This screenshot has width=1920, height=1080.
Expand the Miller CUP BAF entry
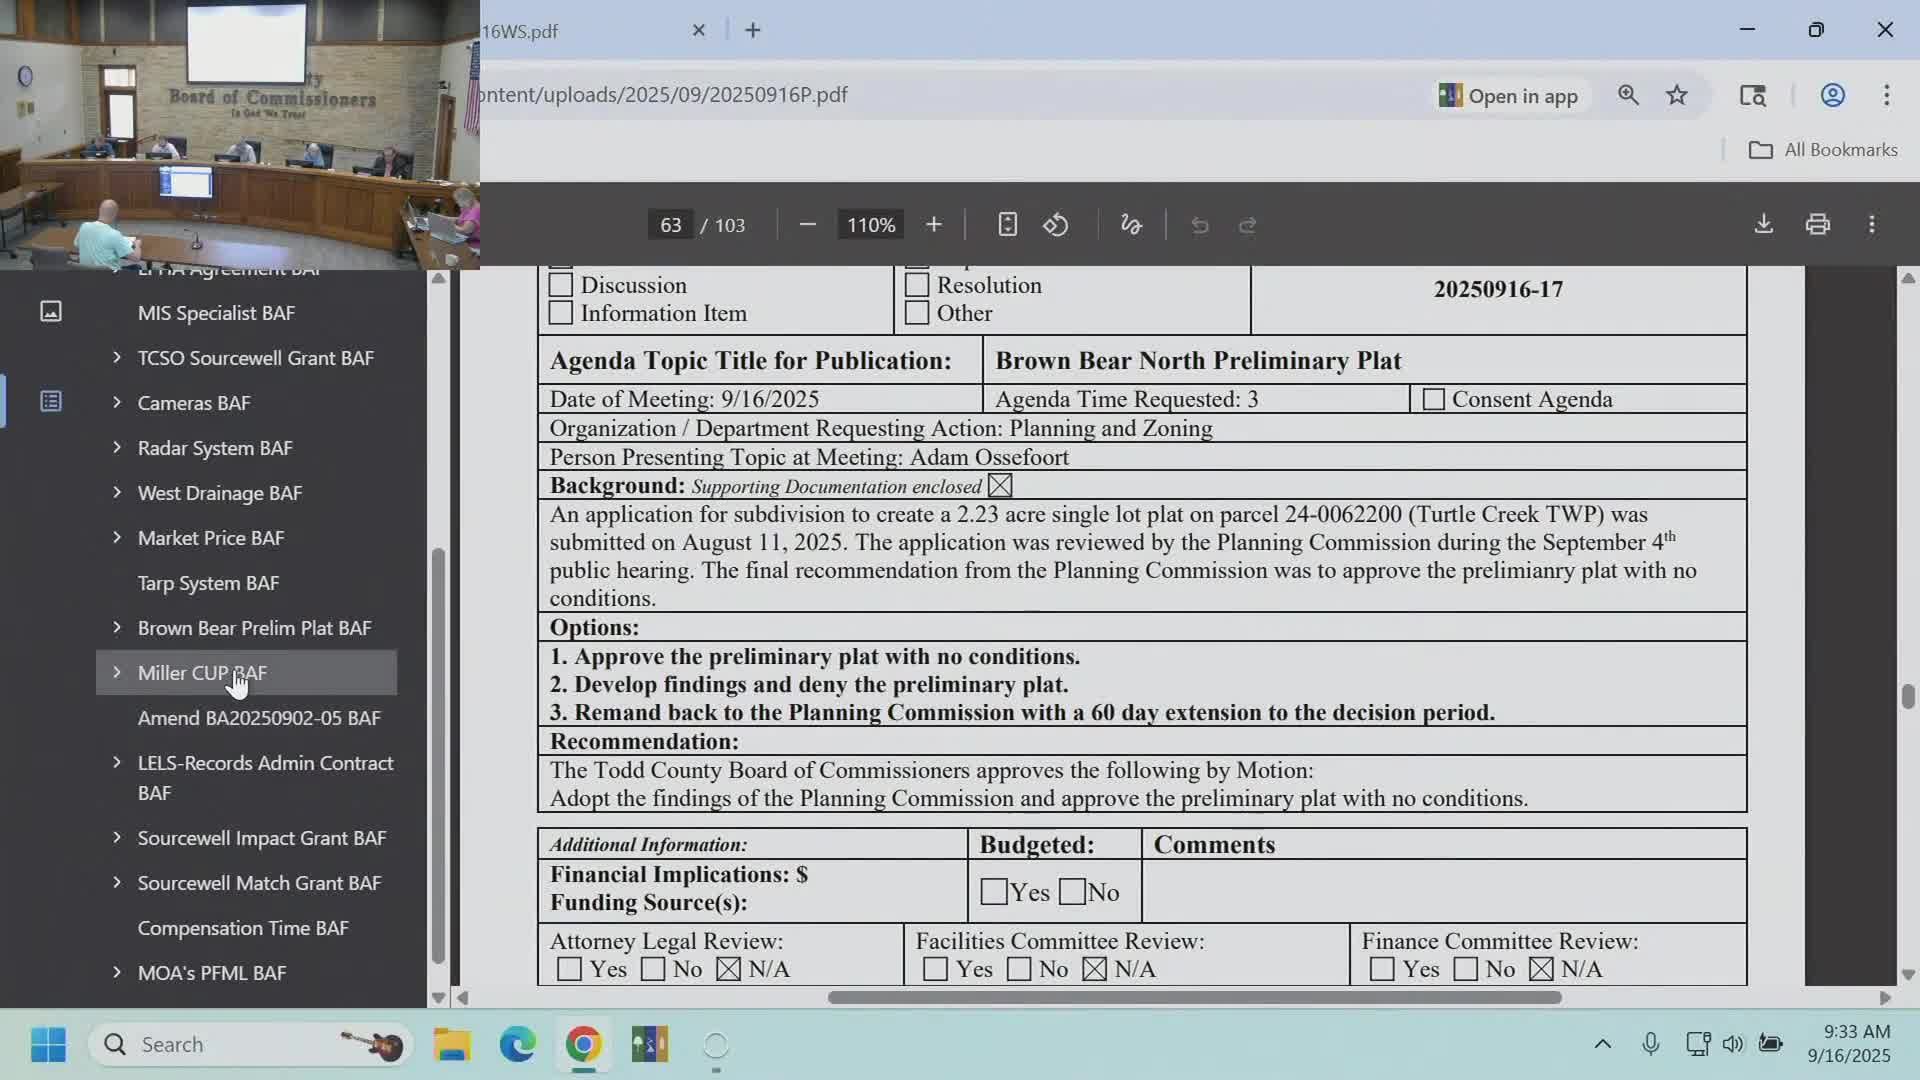coord(115,672)
